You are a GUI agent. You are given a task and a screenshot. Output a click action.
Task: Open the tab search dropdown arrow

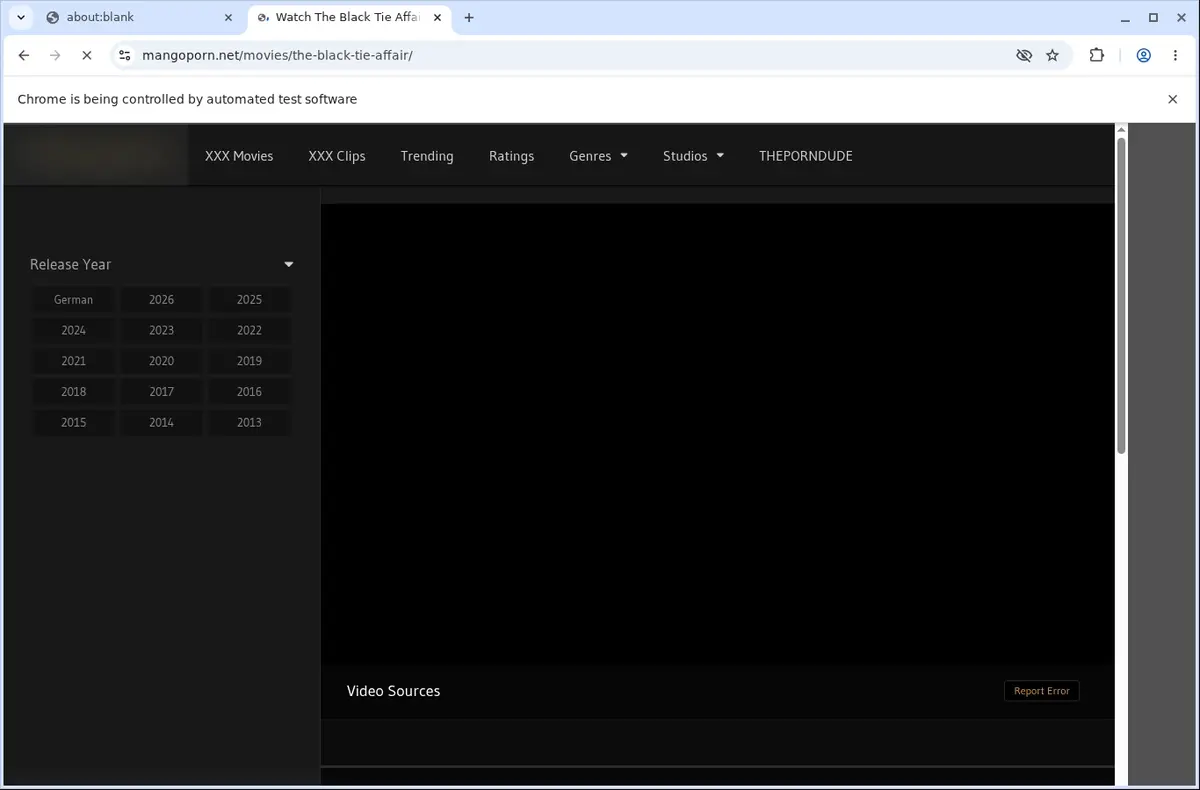[x=20, y=17]
